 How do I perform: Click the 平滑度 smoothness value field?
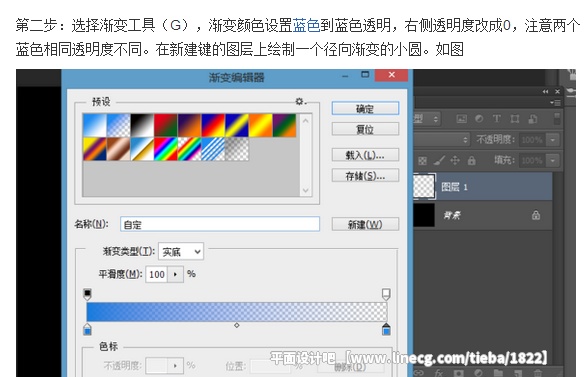pyautogui.click(x=157, y=274)
